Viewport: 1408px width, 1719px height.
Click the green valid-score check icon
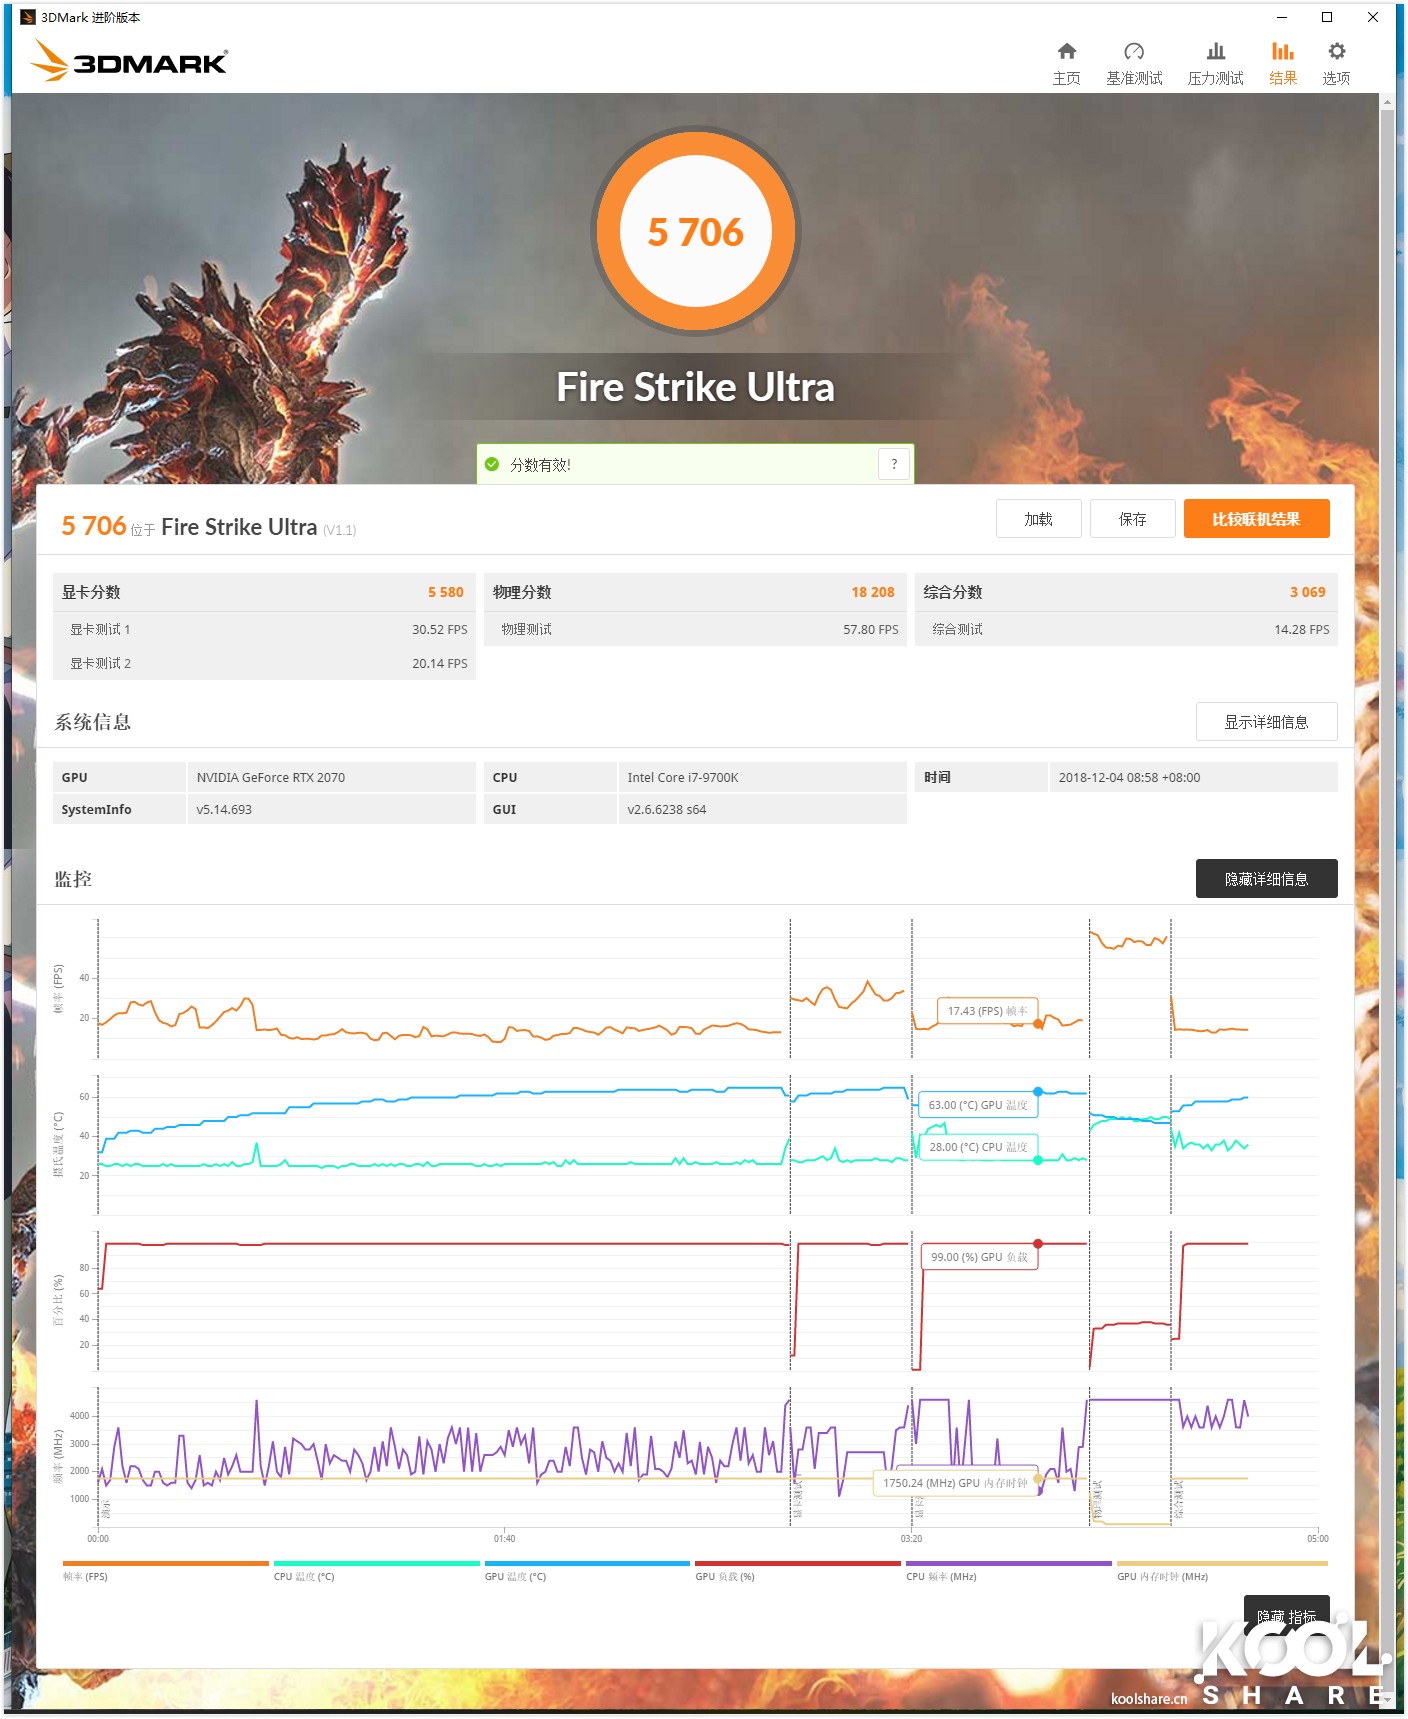point(491,464)
